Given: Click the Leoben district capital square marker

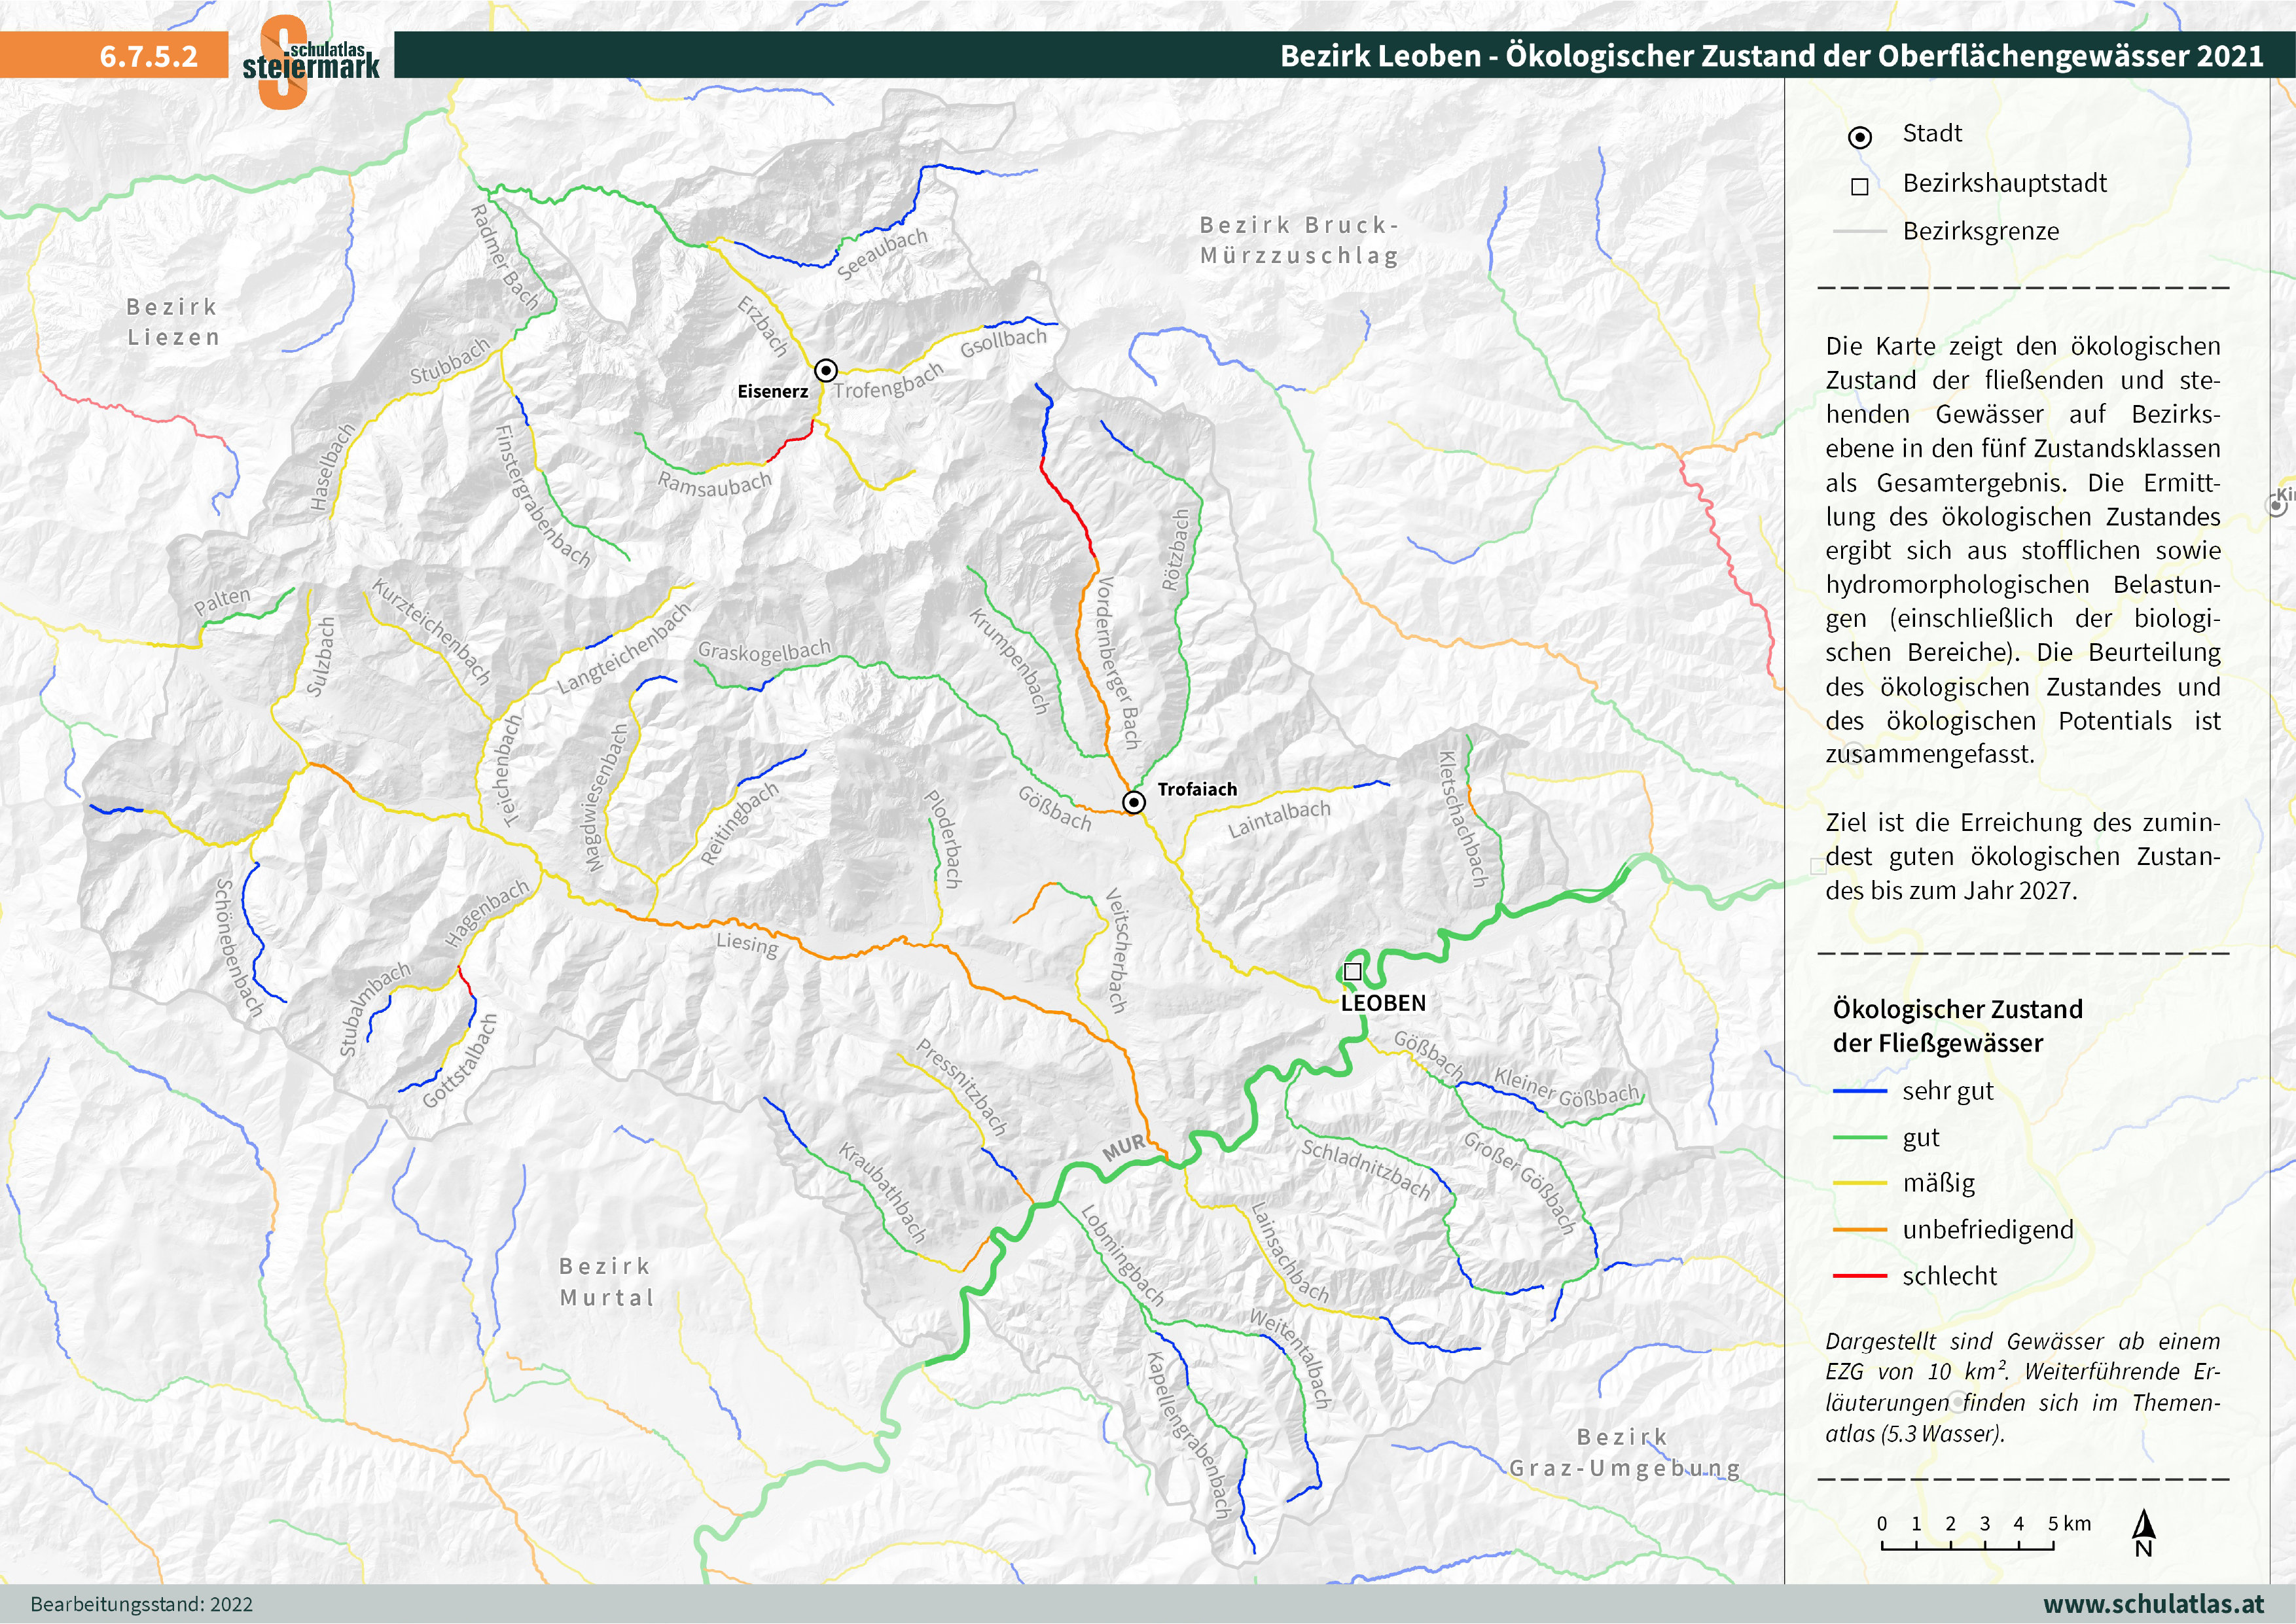Looking at the screenshot, I should 1352,971.
